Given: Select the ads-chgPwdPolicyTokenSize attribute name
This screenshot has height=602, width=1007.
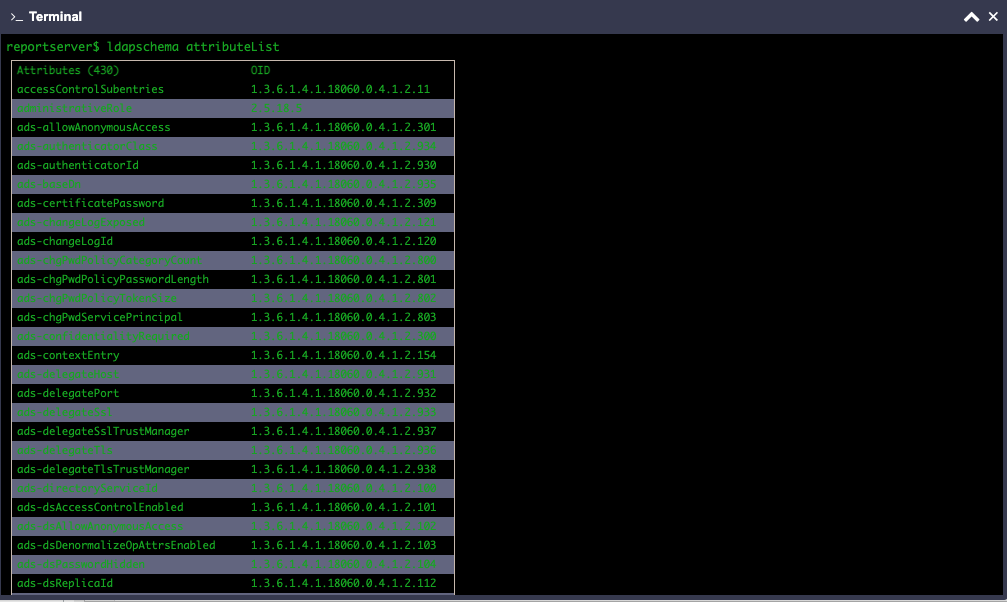Looking at the screenshot, I should click(x=97, y=298).
